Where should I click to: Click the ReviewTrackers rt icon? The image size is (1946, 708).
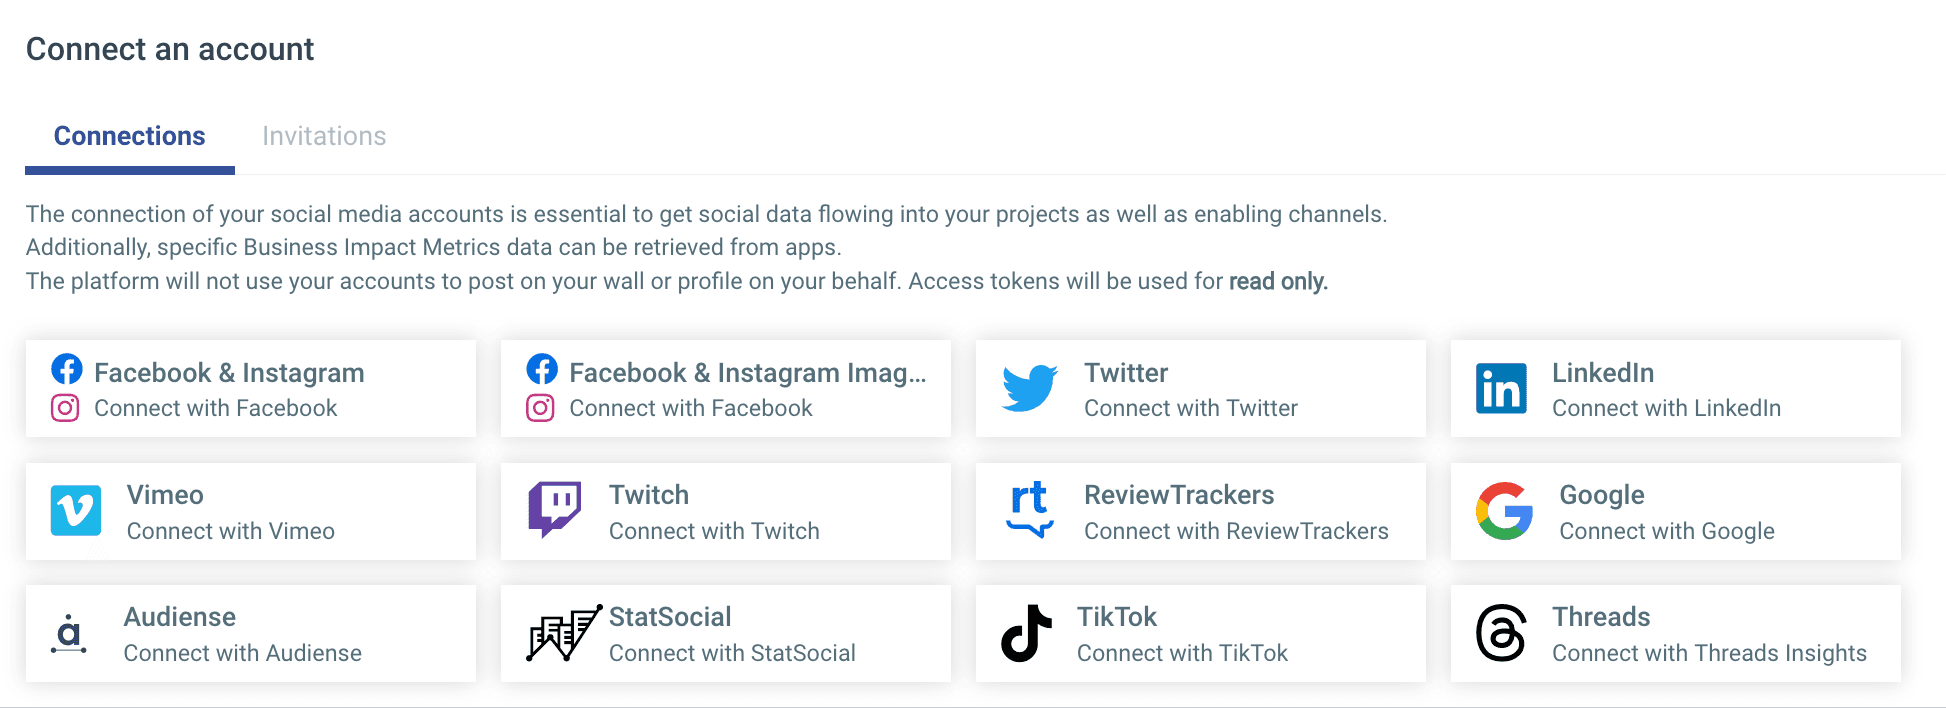point(1029,509)
